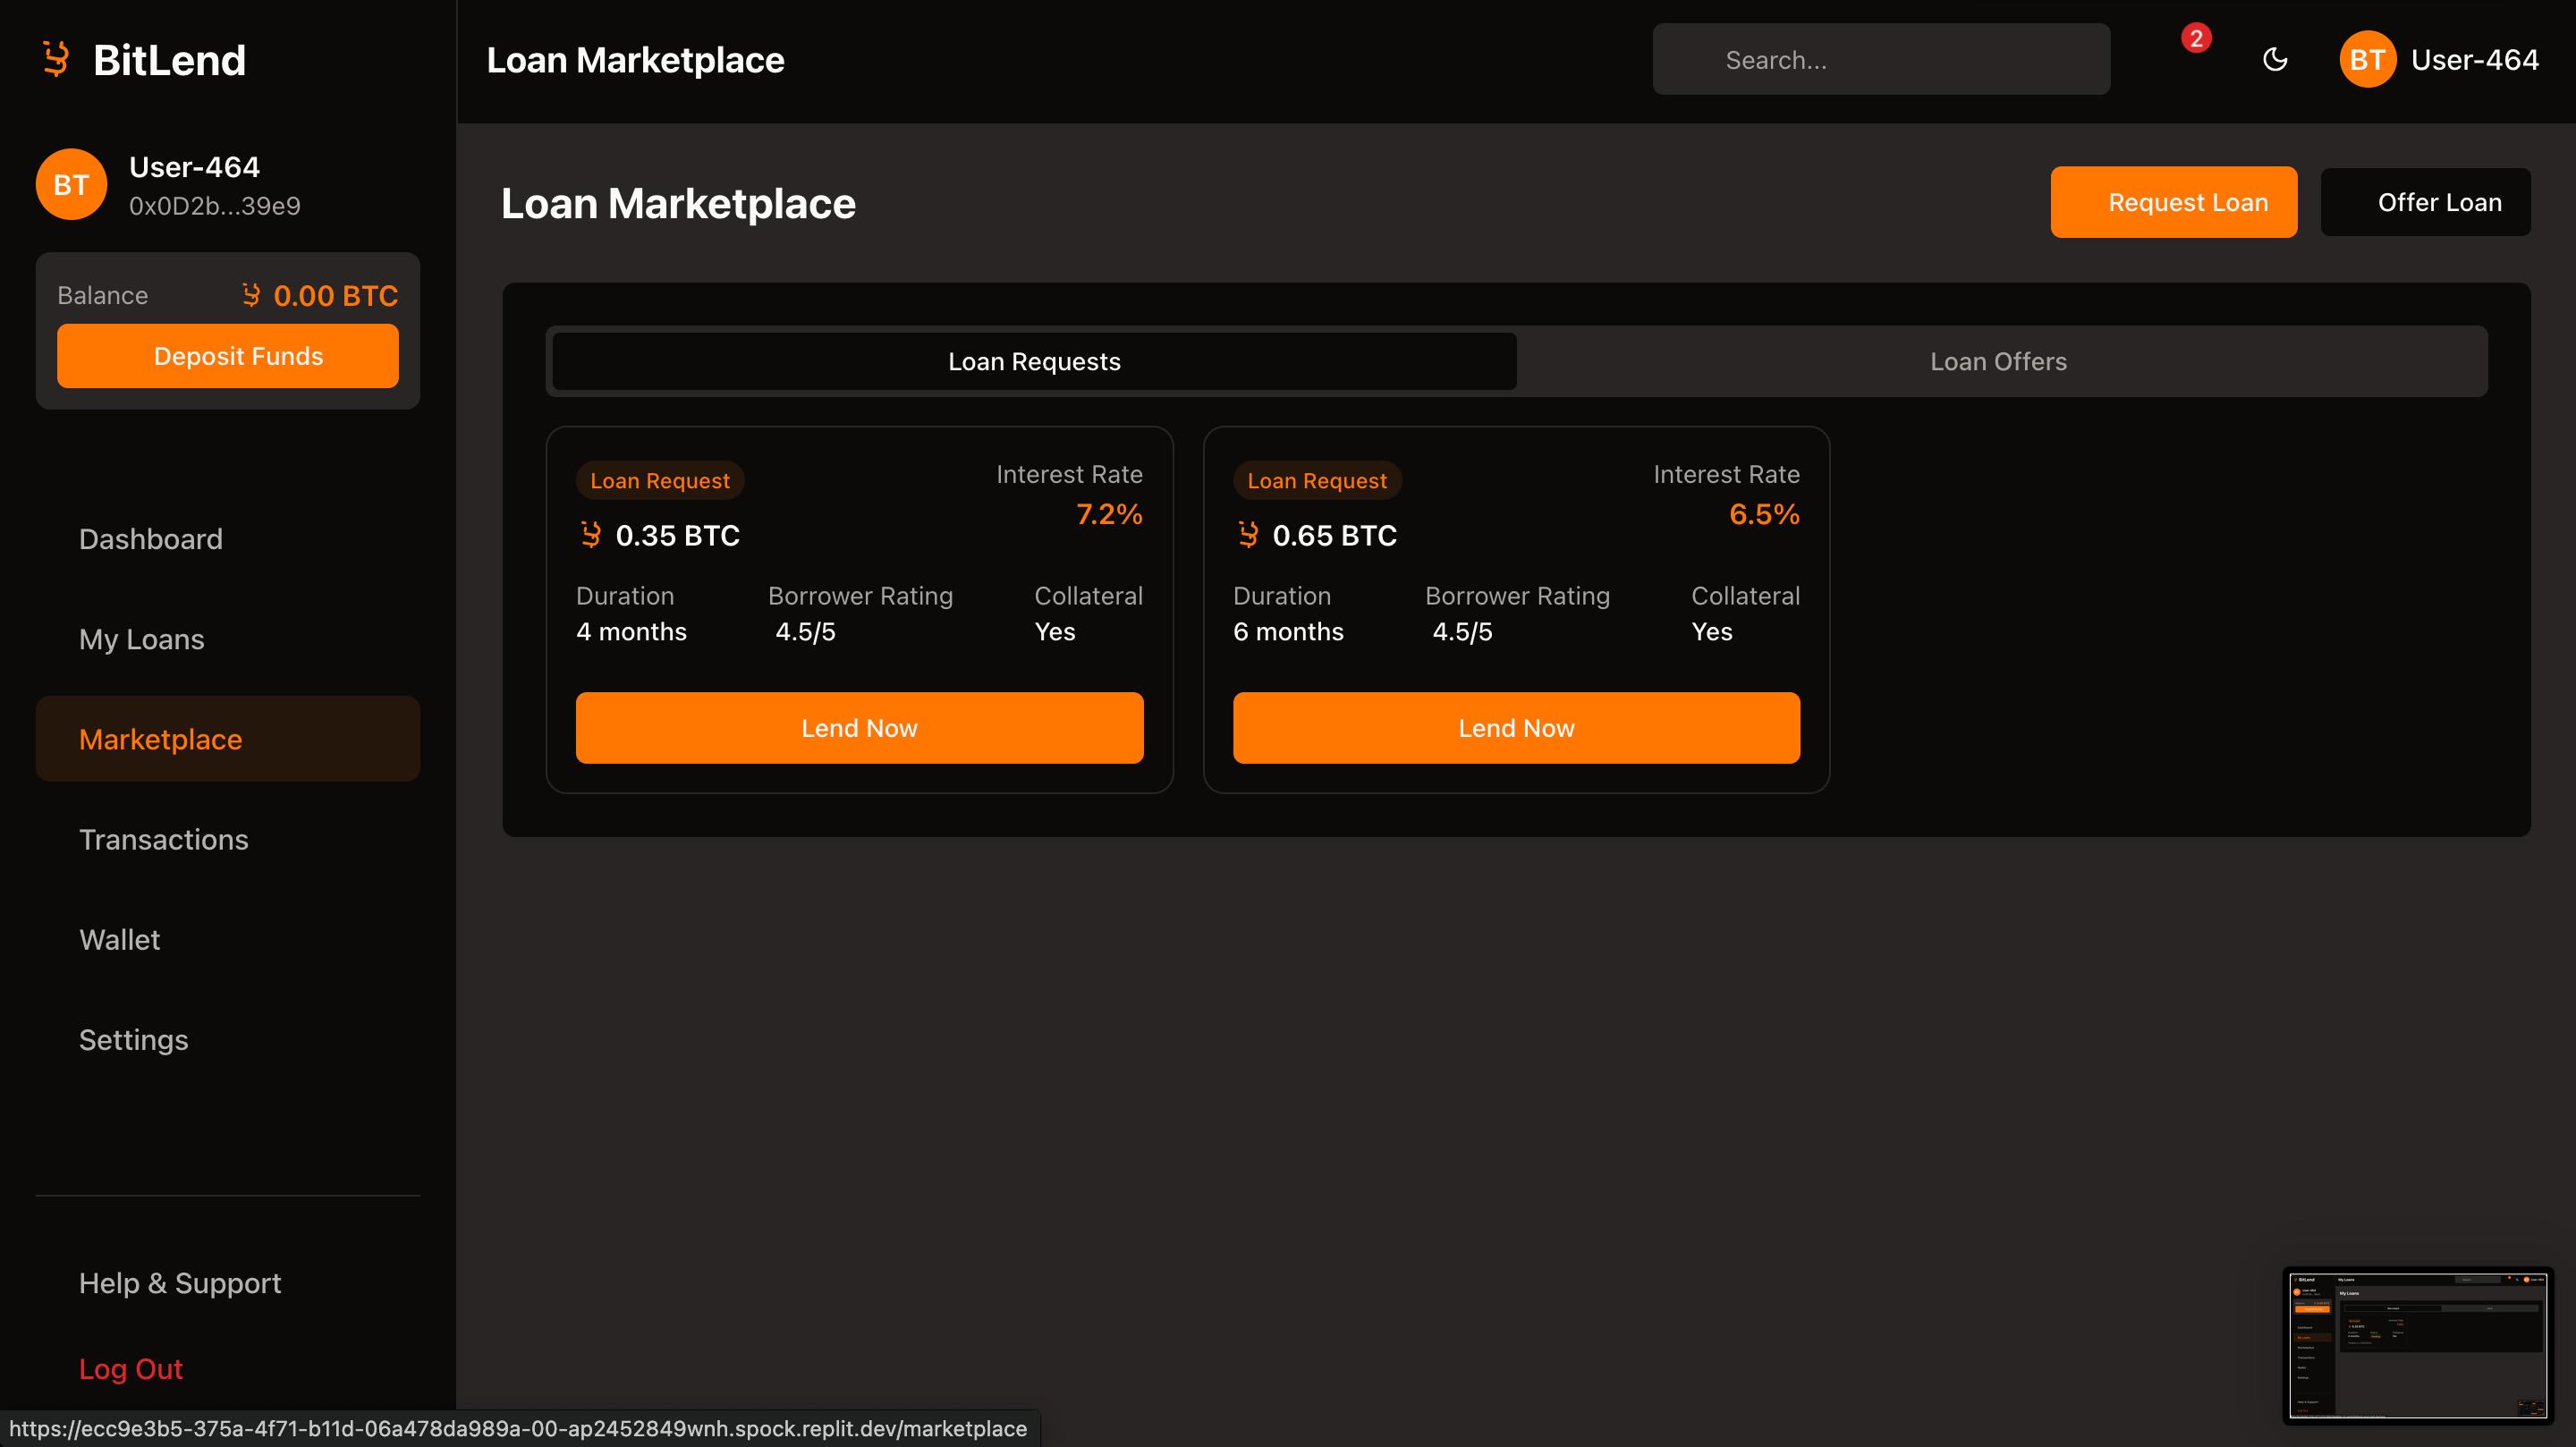Click Lend Now on 0.35 BTC request
This screenshot has height=1447, width=2576.
click(859, 728)
